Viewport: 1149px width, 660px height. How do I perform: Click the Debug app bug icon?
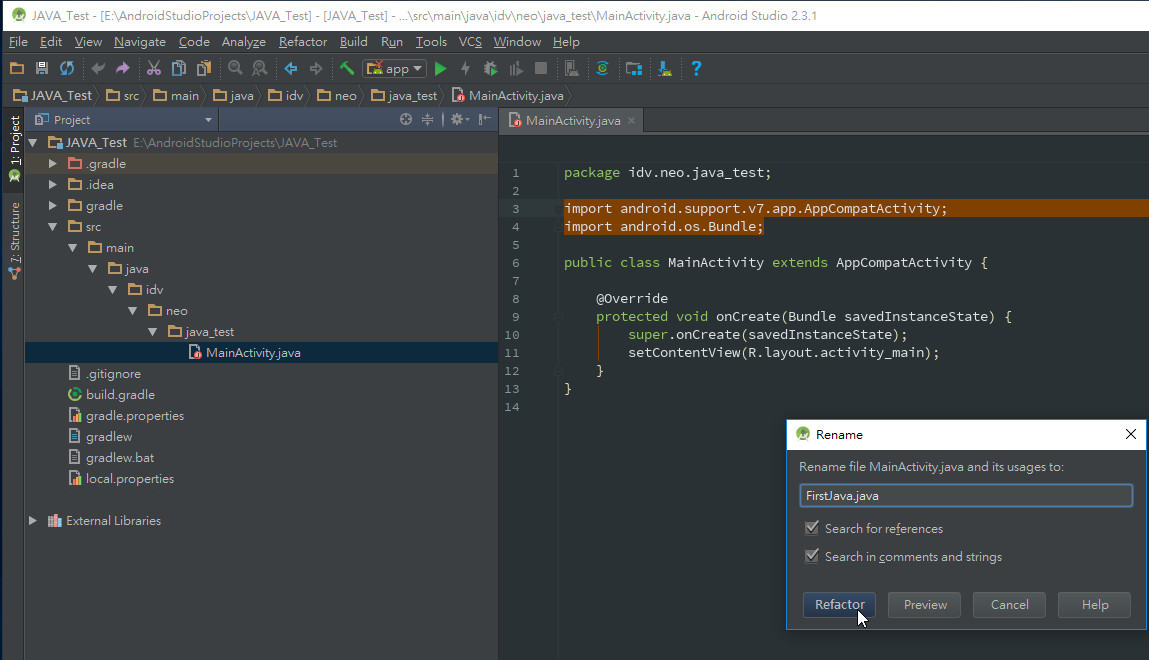491,69
